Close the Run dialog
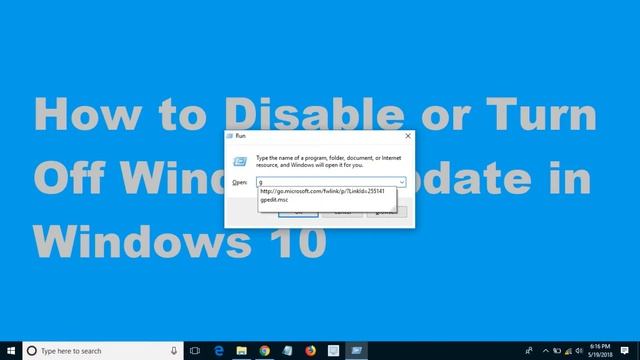 click(x=408, y=136)
